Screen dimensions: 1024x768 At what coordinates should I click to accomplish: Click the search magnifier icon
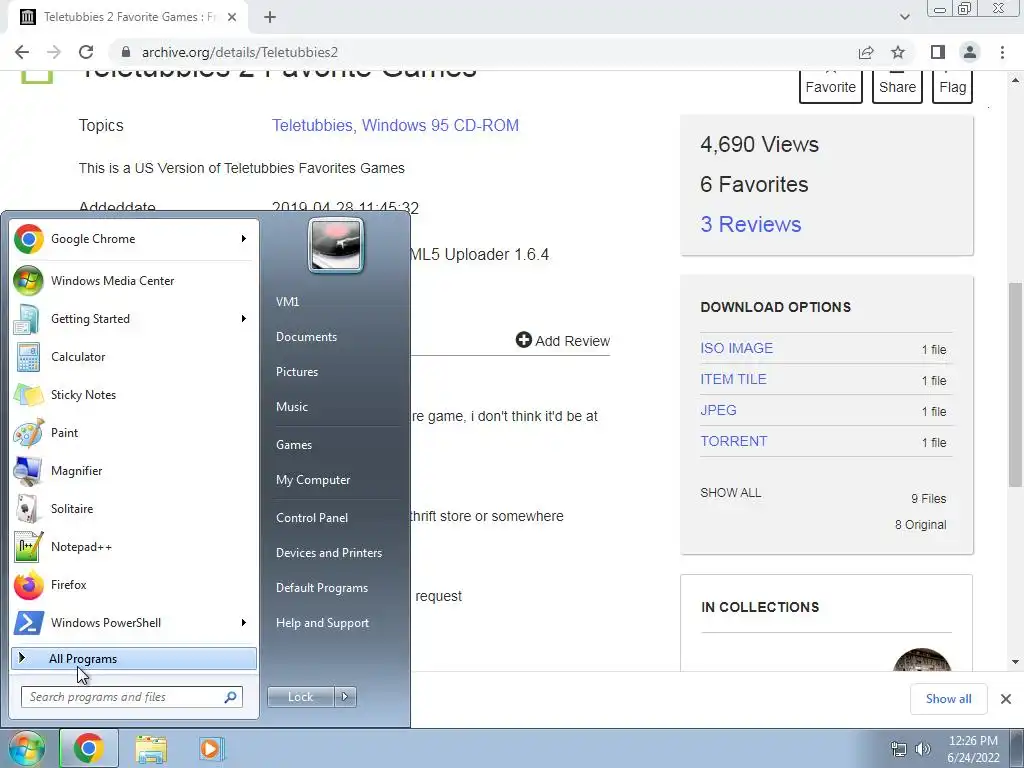point(230,697)
